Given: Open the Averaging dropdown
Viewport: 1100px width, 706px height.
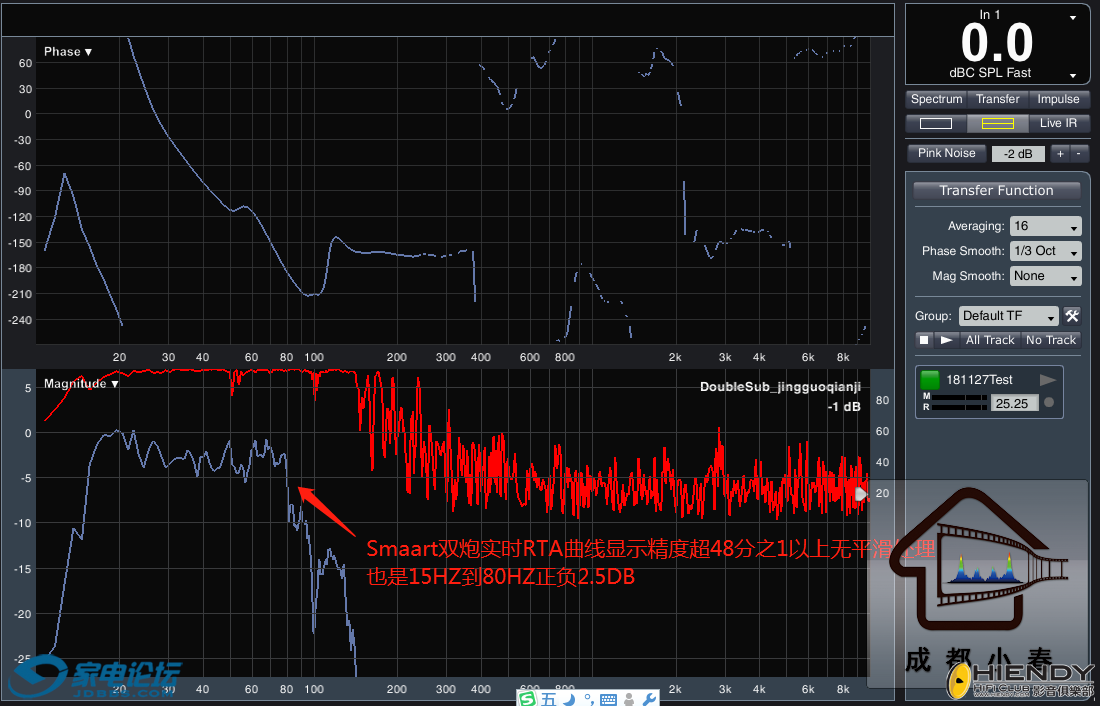Looking at the screenshot, I should pyautogui.click(x=1046, y=226).
